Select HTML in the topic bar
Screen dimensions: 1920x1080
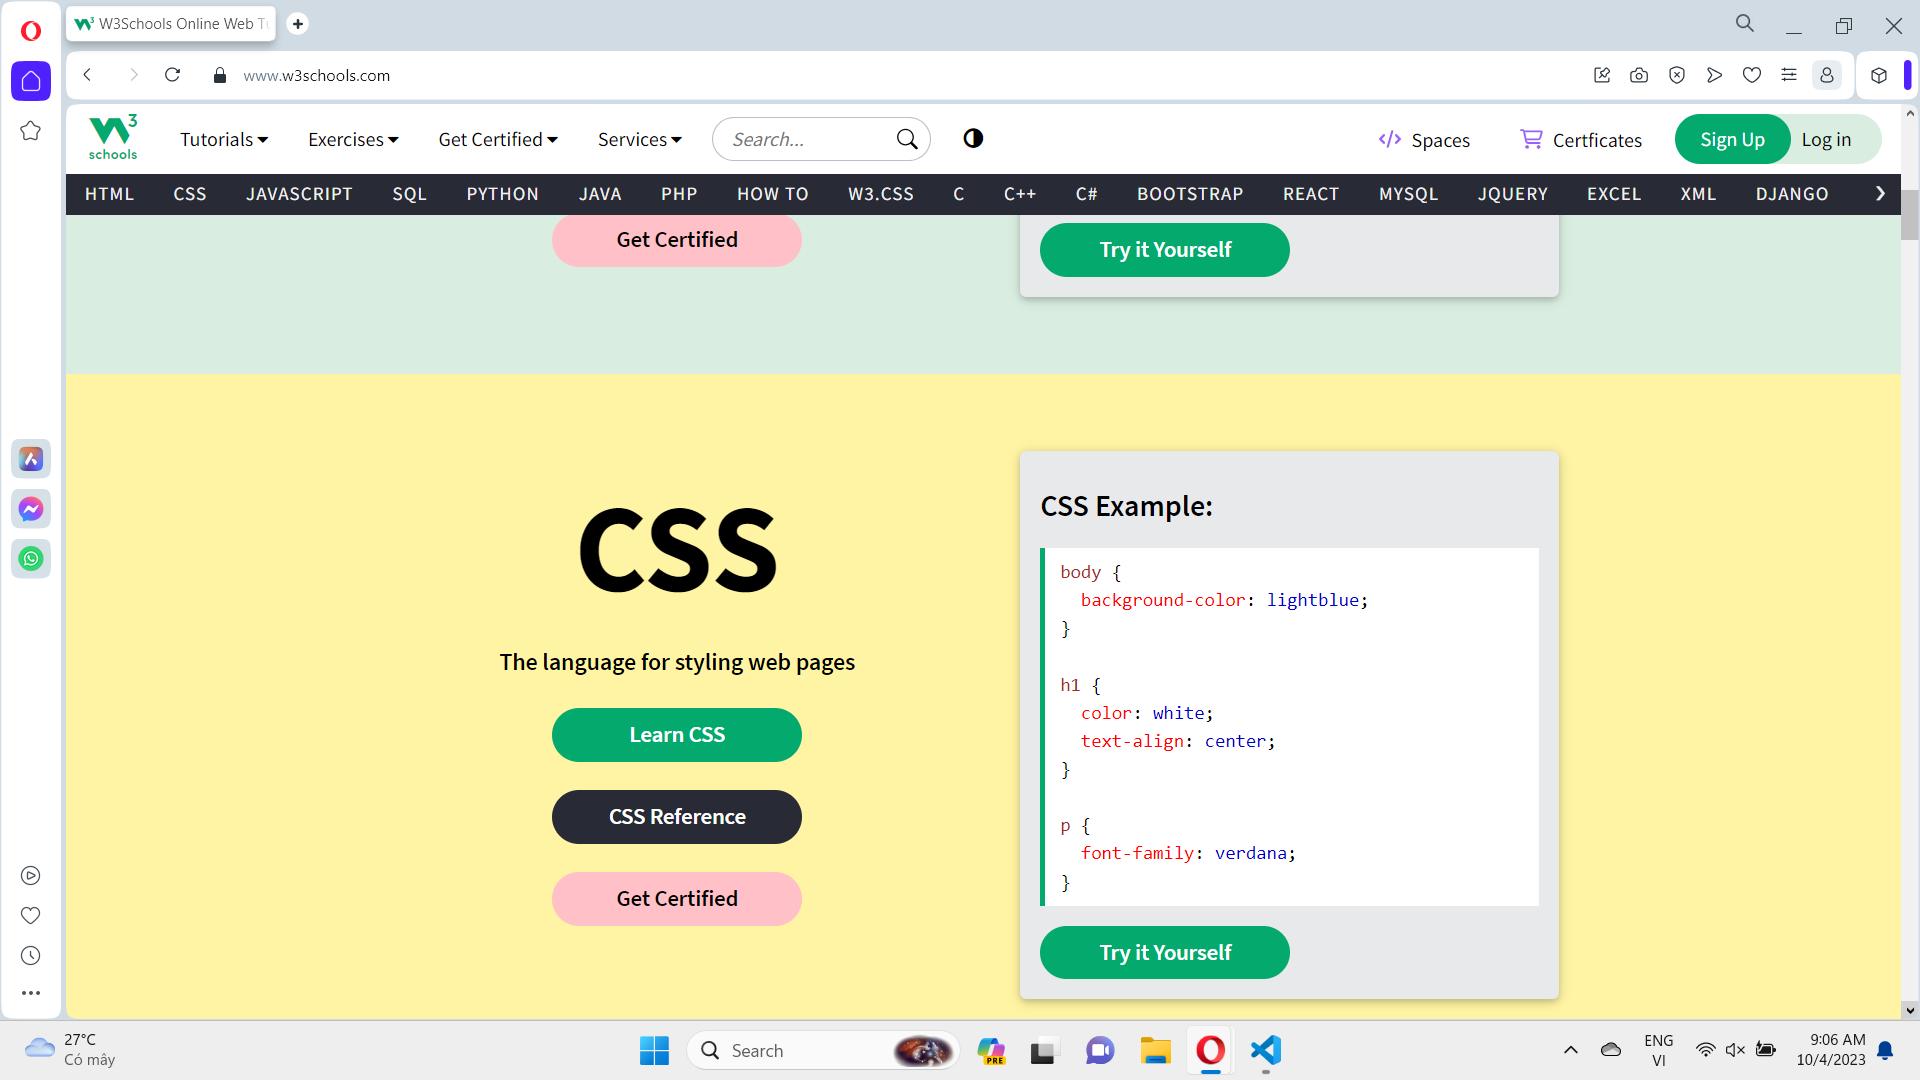coord(109,194)
